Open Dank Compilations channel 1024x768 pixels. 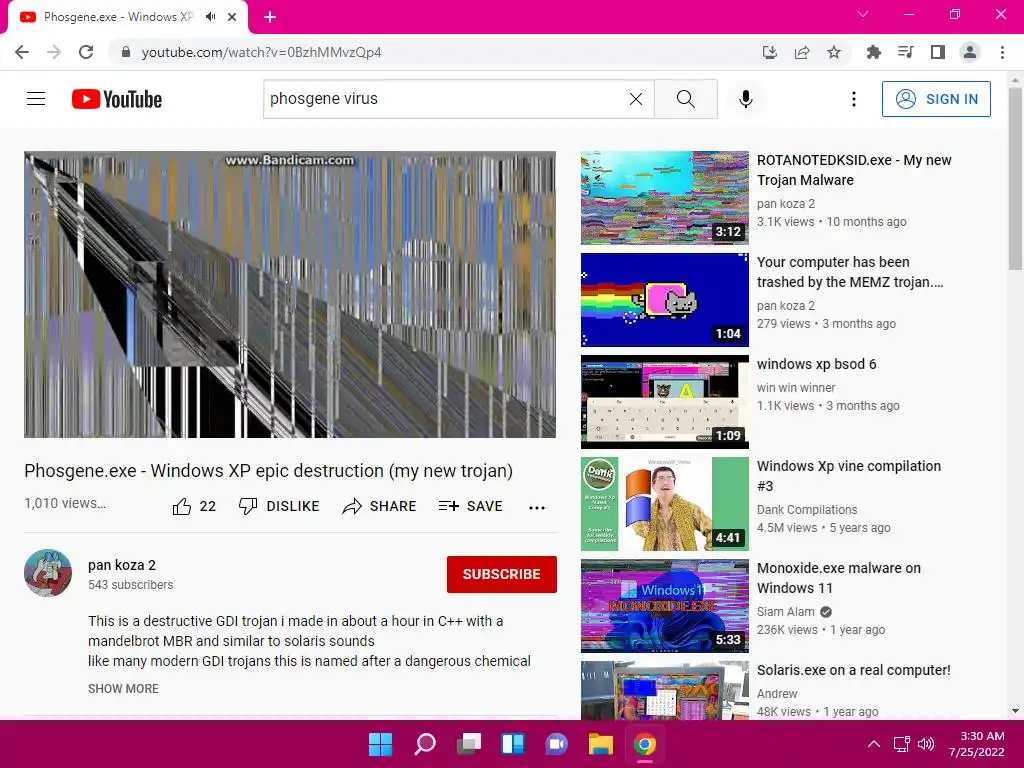click(x=807, y=509)
